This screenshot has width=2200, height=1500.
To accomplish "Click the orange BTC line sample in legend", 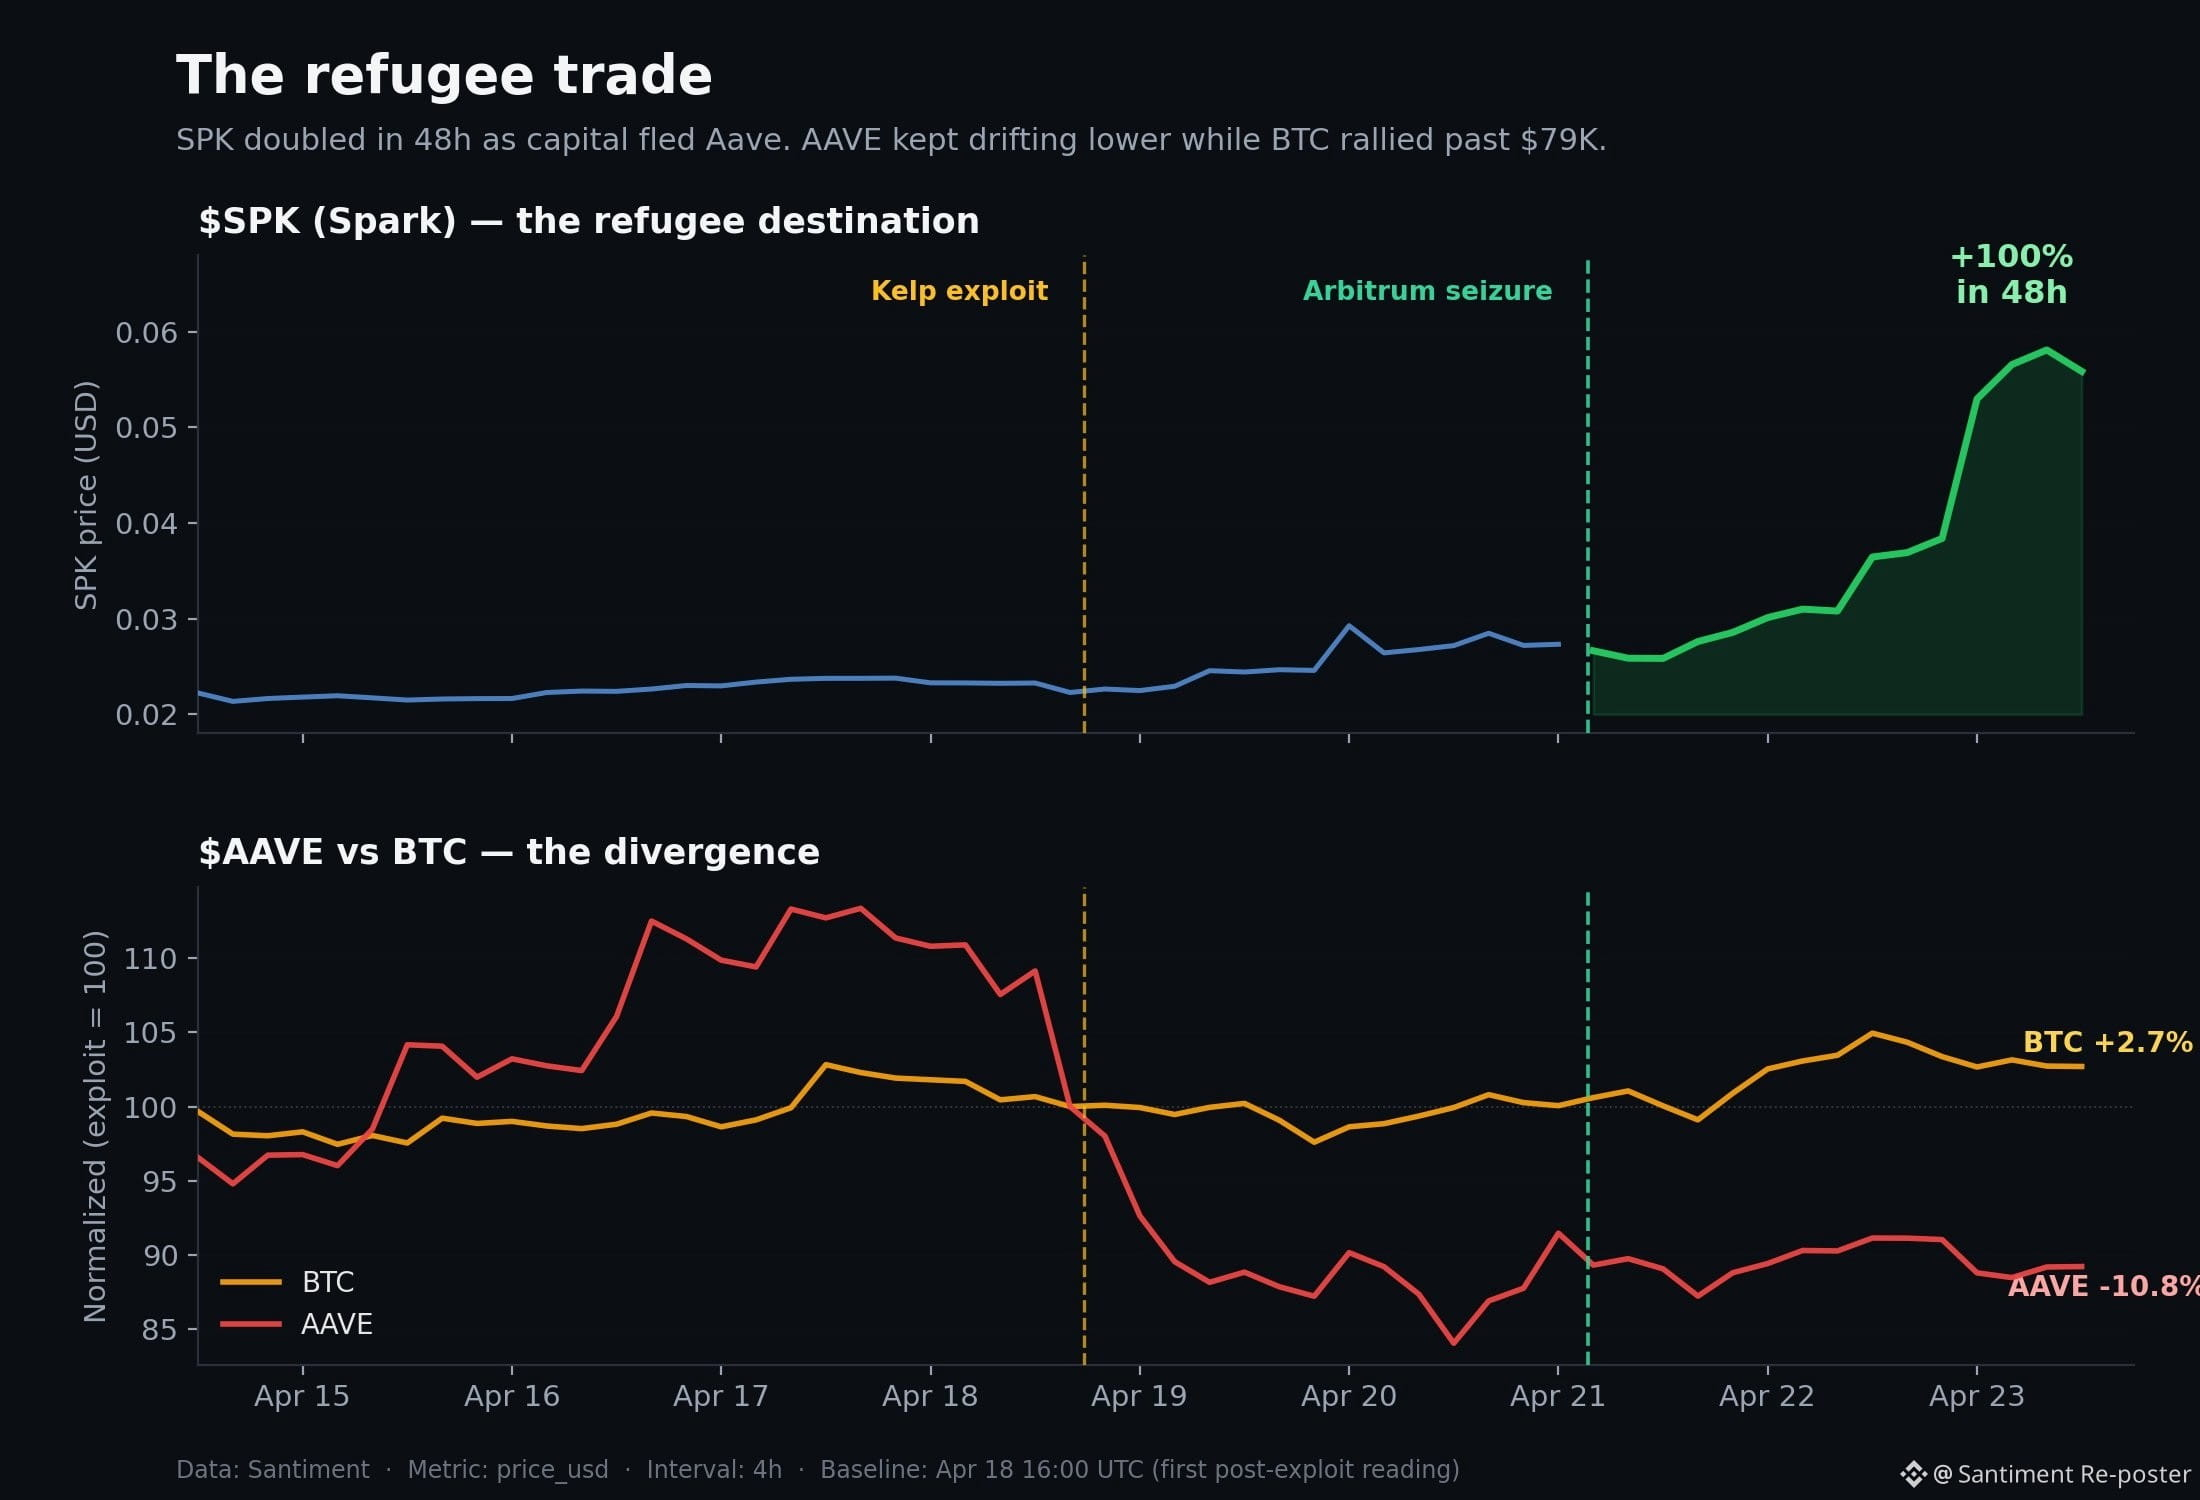I will point(251,1282).
